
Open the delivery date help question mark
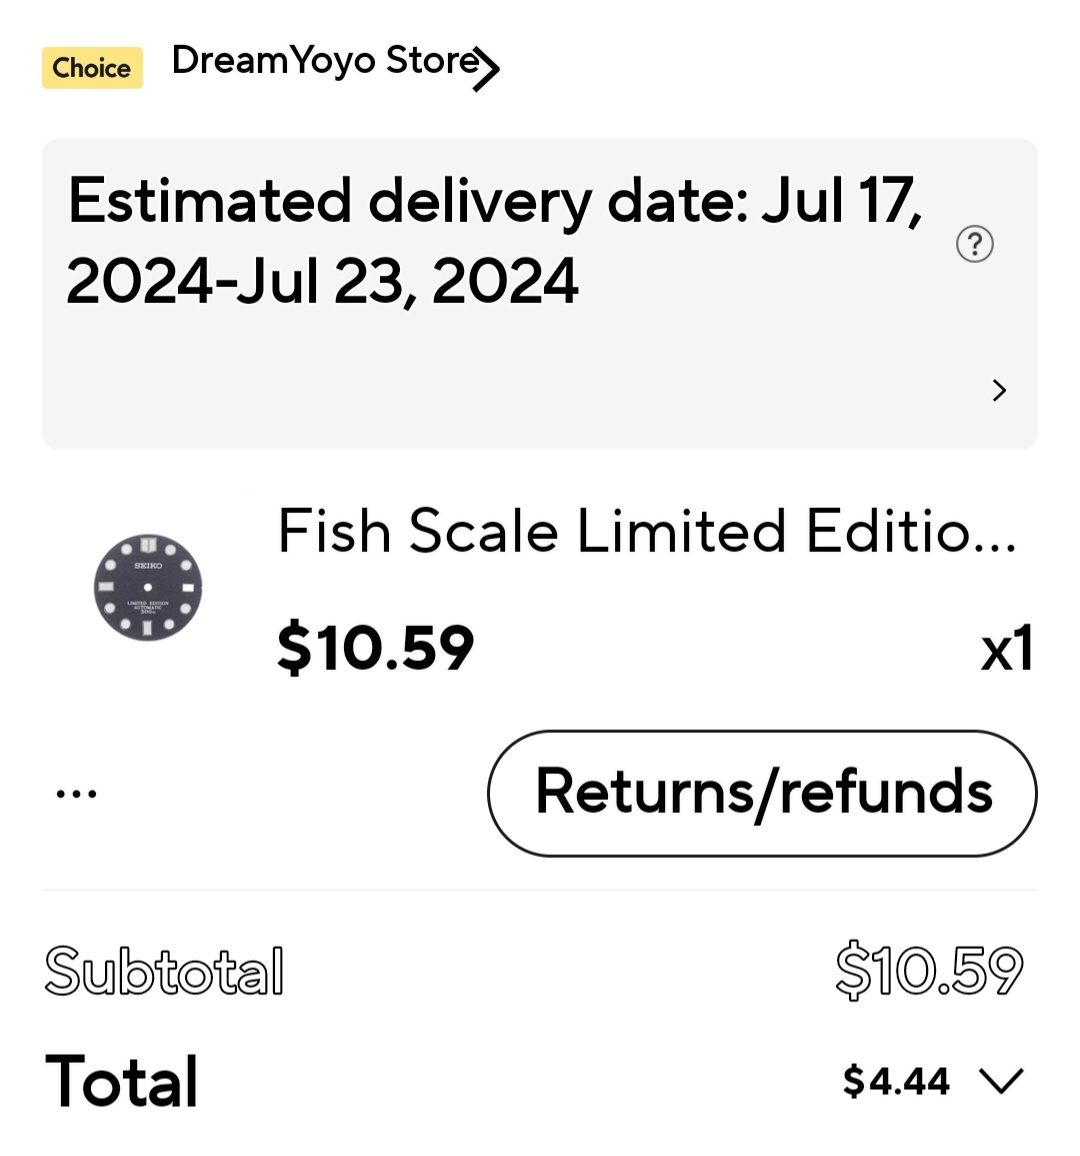975,245
